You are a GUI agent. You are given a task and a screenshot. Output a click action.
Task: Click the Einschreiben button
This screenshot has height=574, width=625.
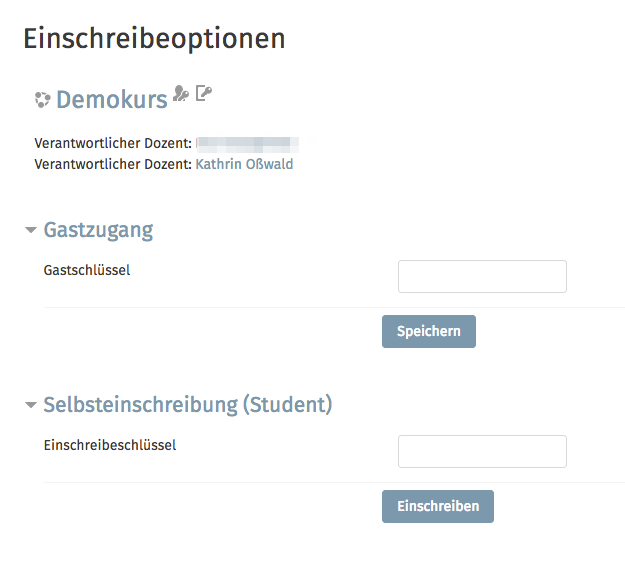pyautogui.click(x=438, y=506)
